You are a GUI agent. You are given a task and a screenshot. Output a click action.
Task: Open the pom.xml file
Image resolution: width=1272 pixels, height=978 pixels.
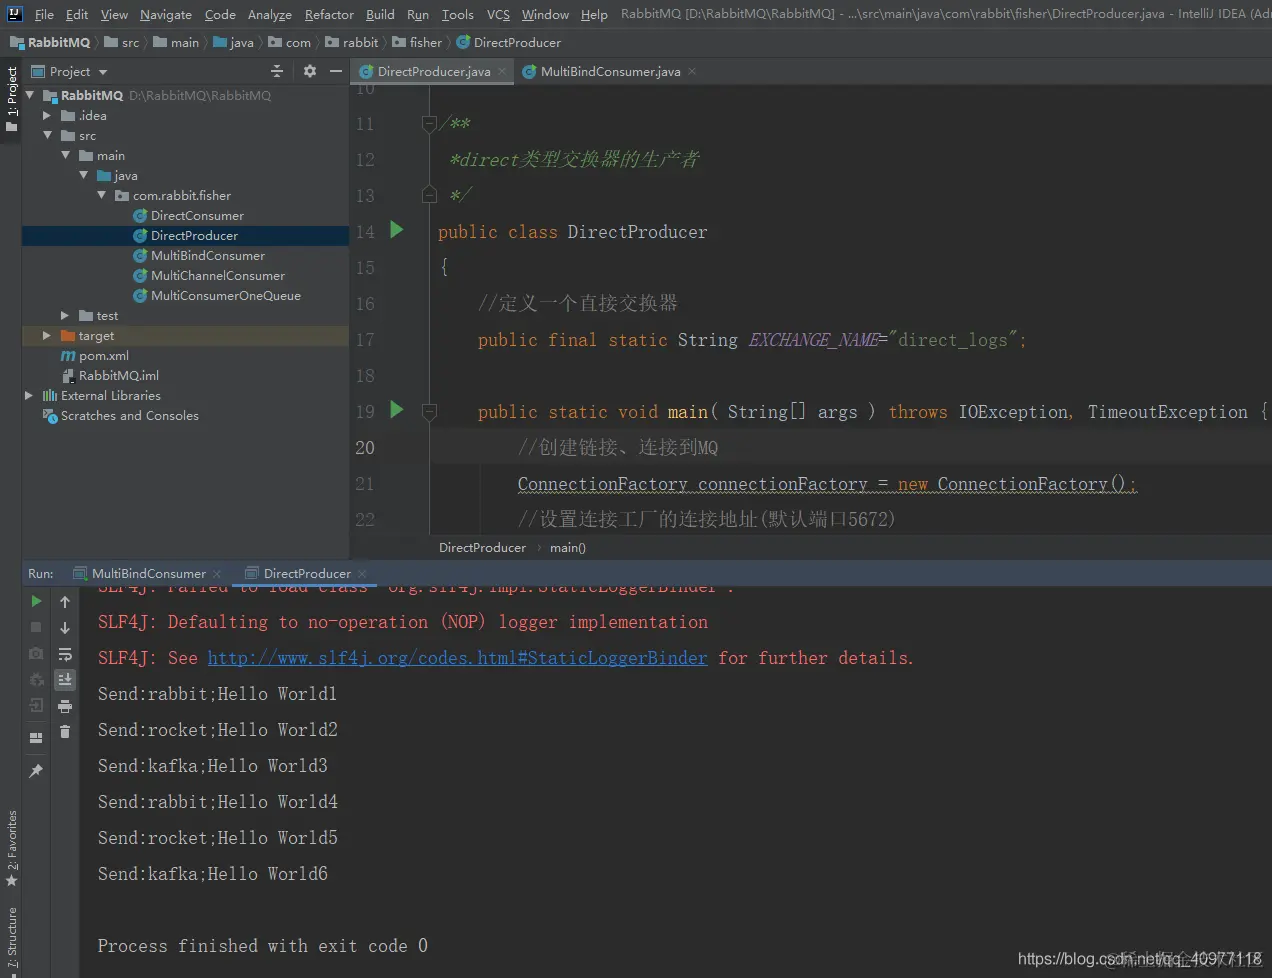click(104, 355)
